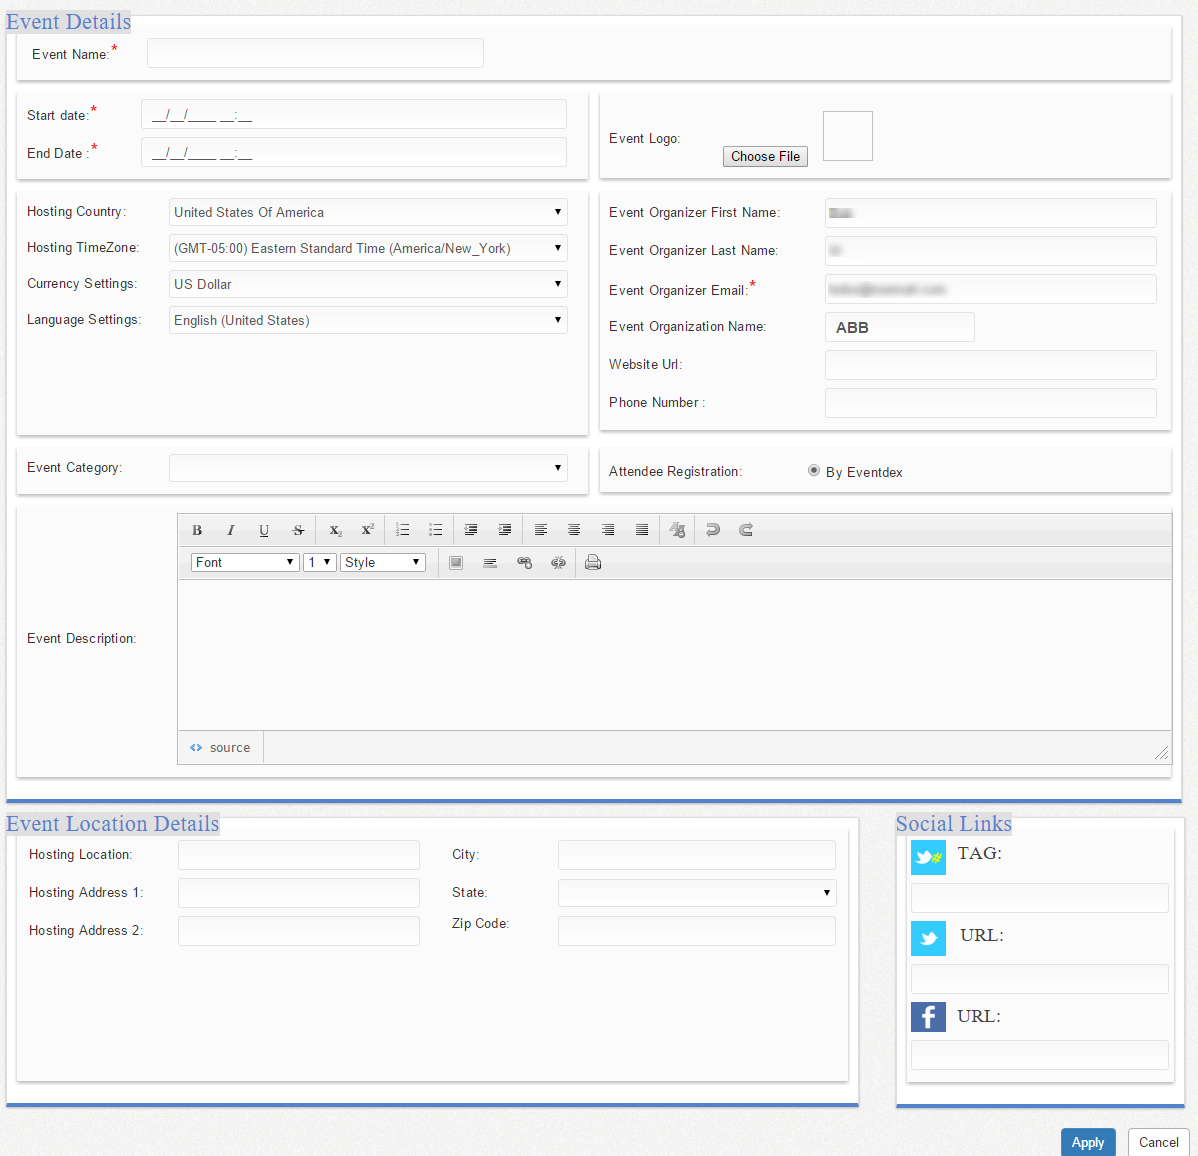Open the Language Settings dropdown
The width and height of the screenshot is (1198, 1156).
pos(367,319)
